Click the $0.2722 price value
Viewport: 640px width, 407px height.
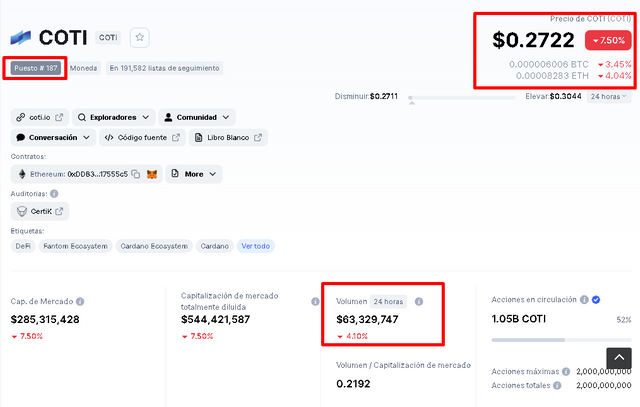pos(533,40)
